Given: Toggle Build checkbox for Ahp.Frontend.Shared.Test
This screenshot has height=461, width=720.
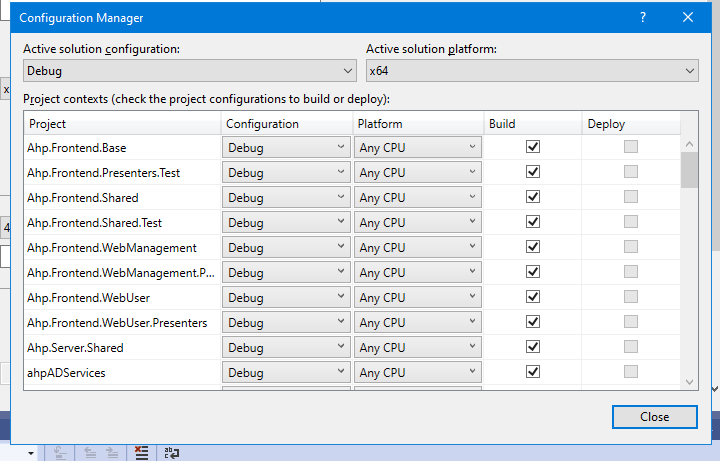Looking at the screenshot, I should point(533,222).
